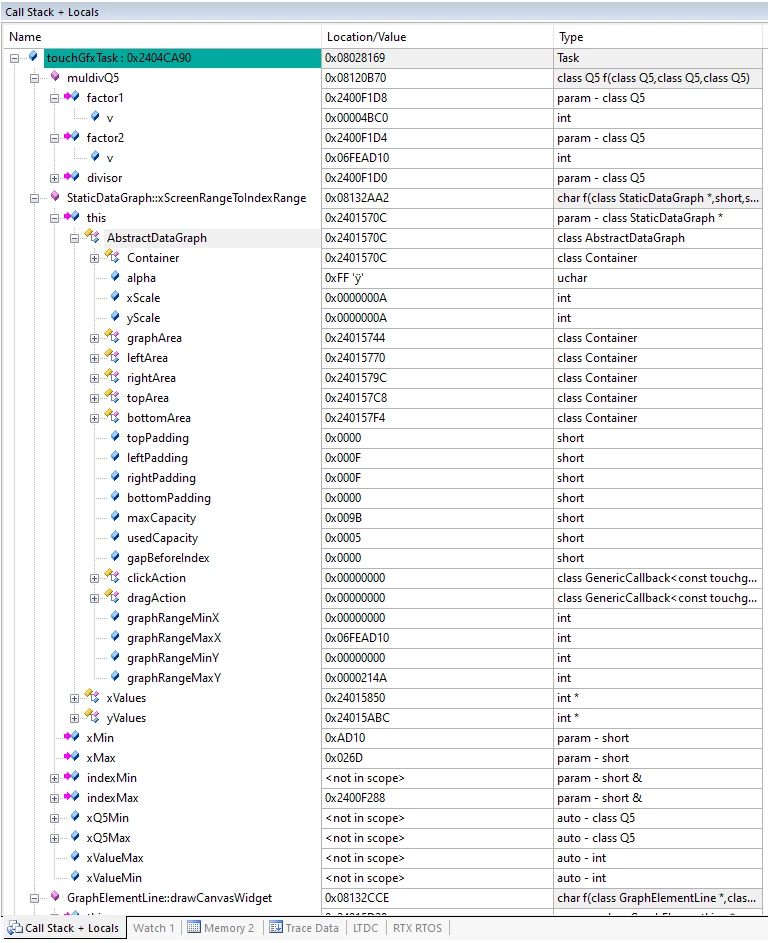Expand the xQ5Max variable node
This screenshot has width=768, height=943.
tap(54, 838)
